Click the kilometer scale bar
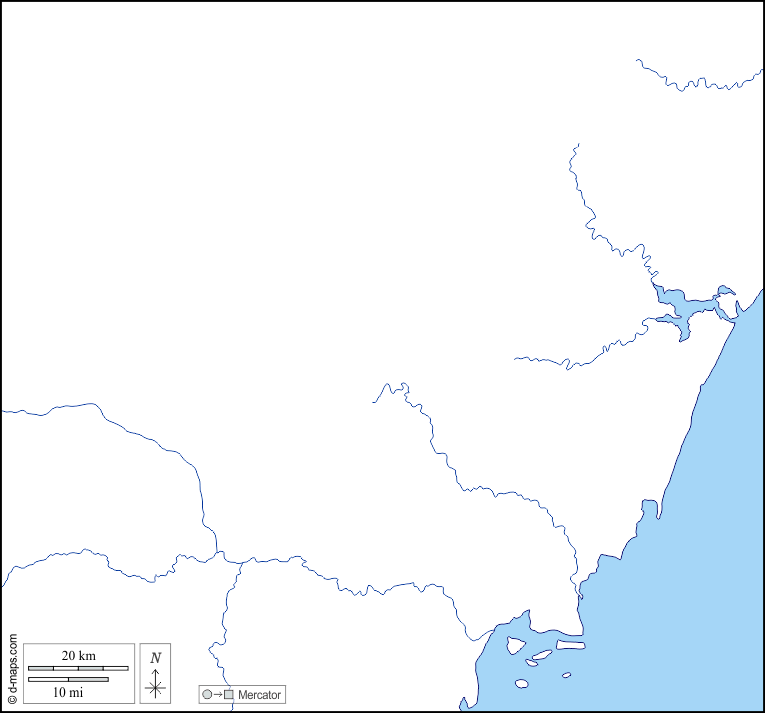 [78, 668]
